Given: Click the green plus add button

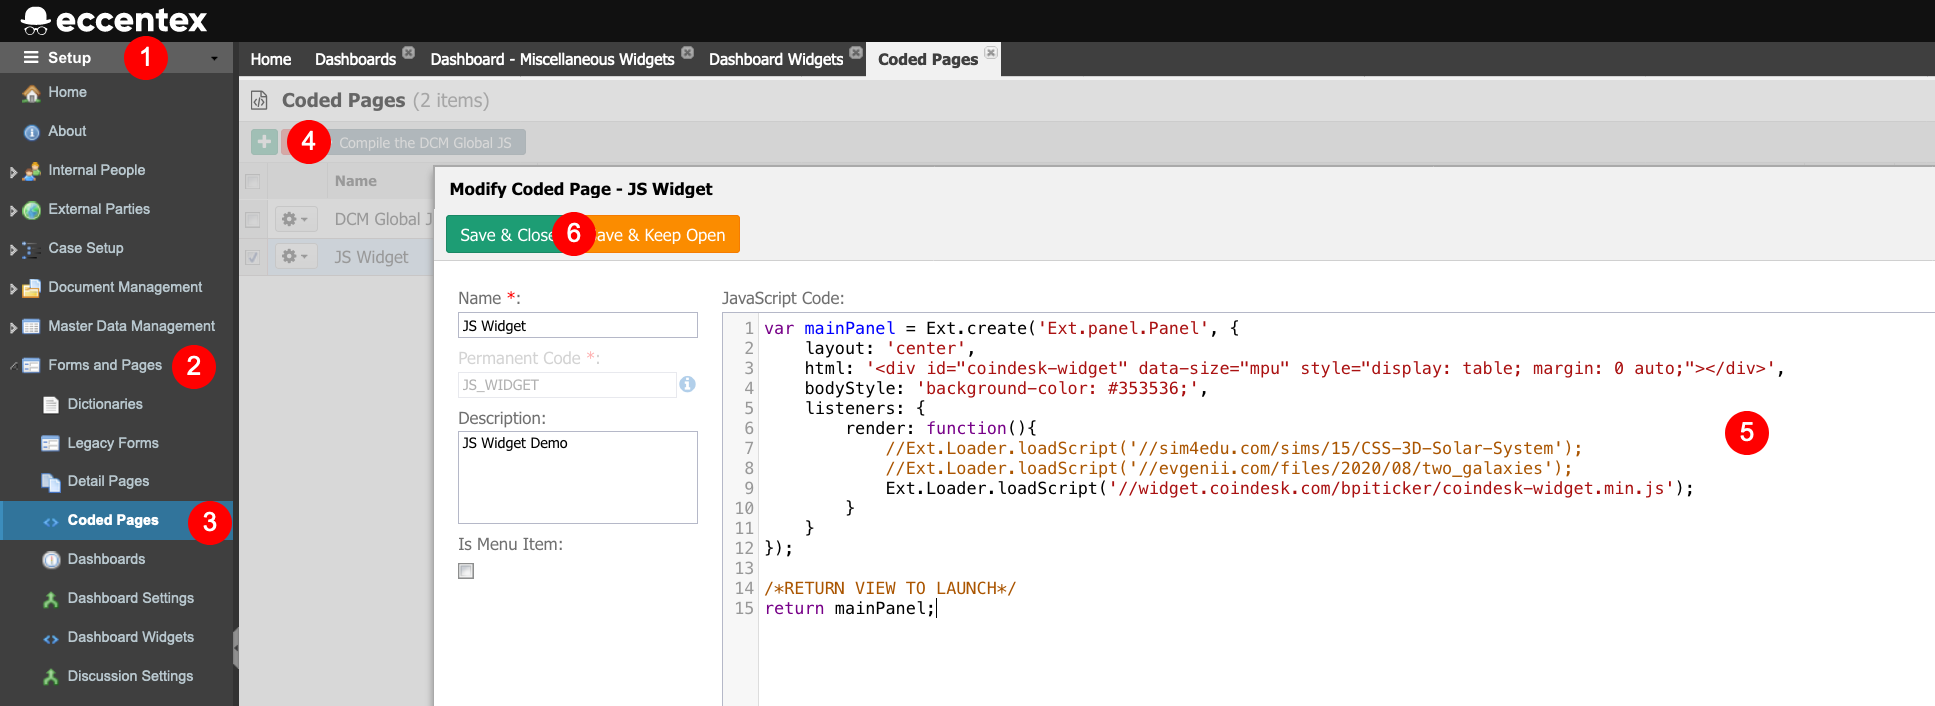Looking at the screenshot, I should click(264, 142).
